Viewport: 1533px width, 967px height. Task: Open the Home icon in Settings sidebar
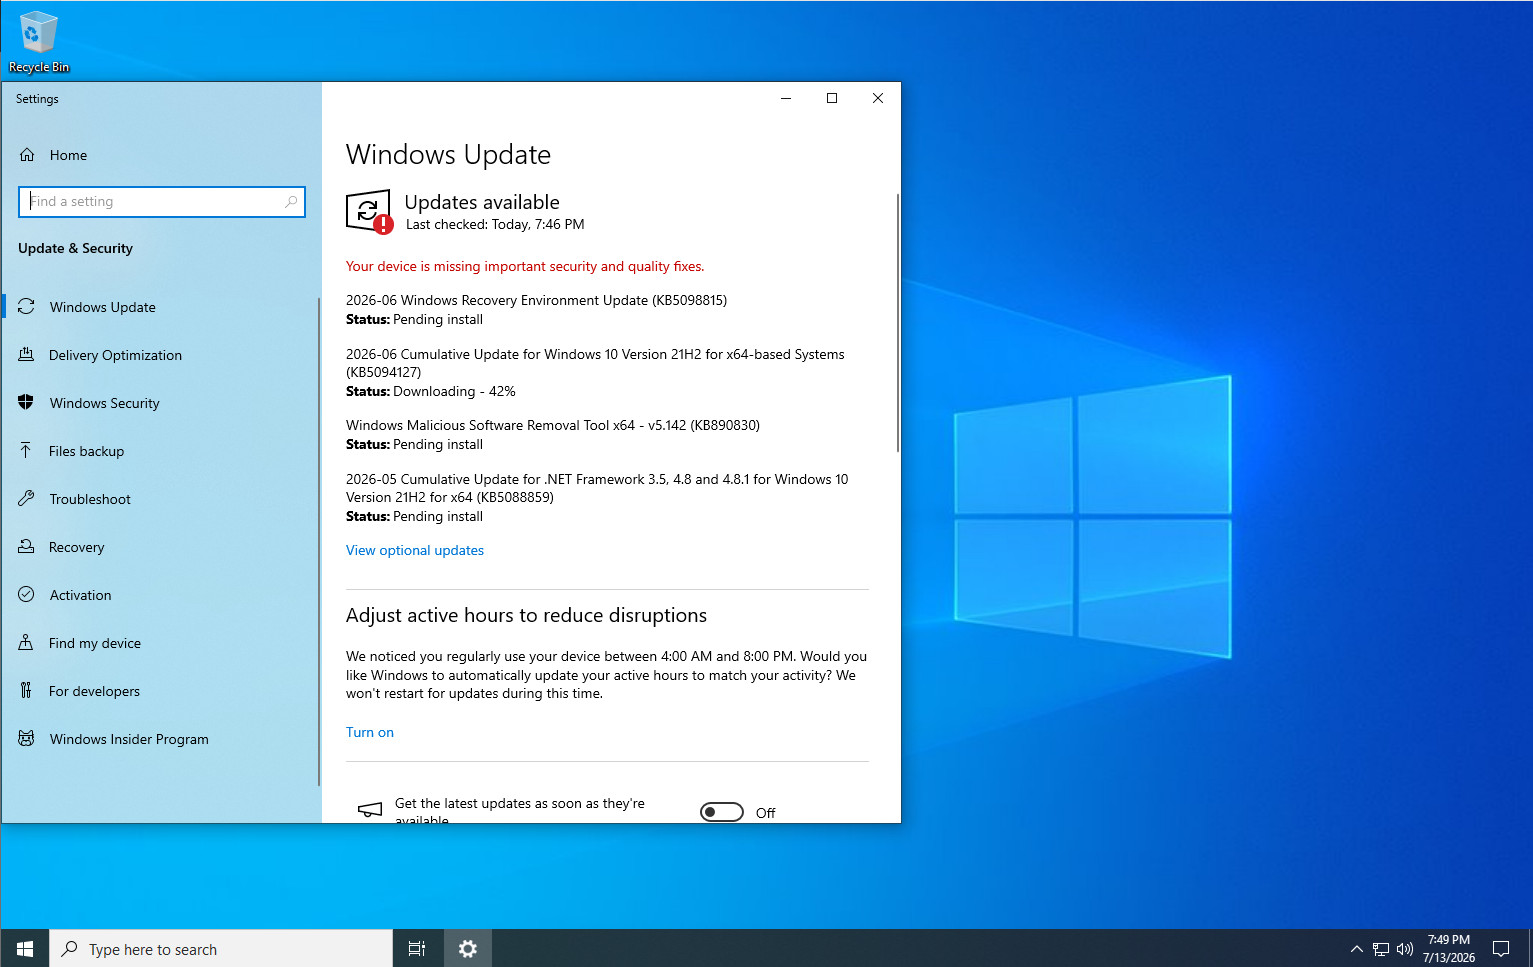[27, 155]
